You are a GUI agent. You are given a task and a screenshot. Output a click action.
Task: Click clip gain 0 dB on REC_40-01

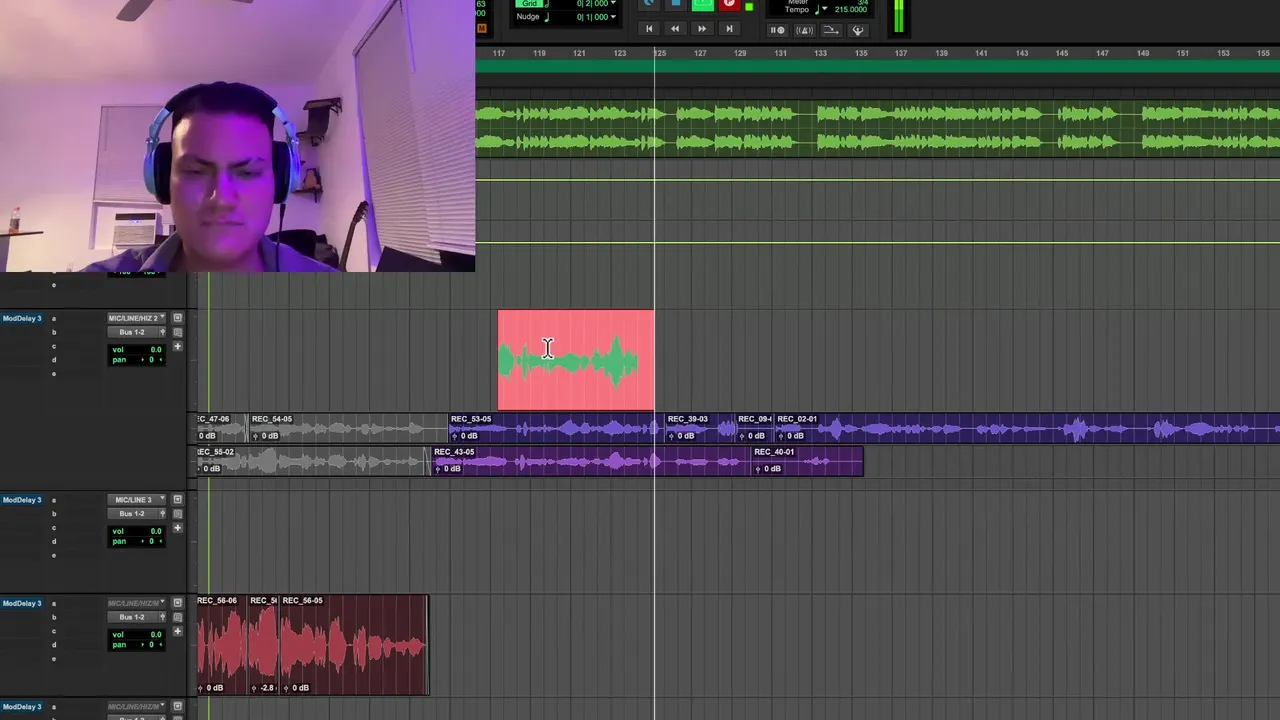click(x=773, y=468)
